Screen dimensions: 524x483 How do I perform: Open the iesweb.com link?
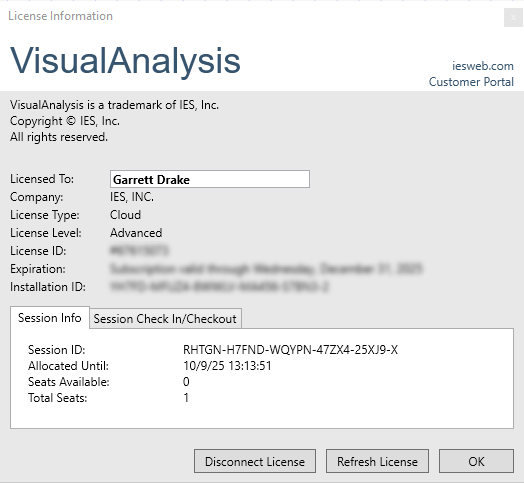coord(483,66)
